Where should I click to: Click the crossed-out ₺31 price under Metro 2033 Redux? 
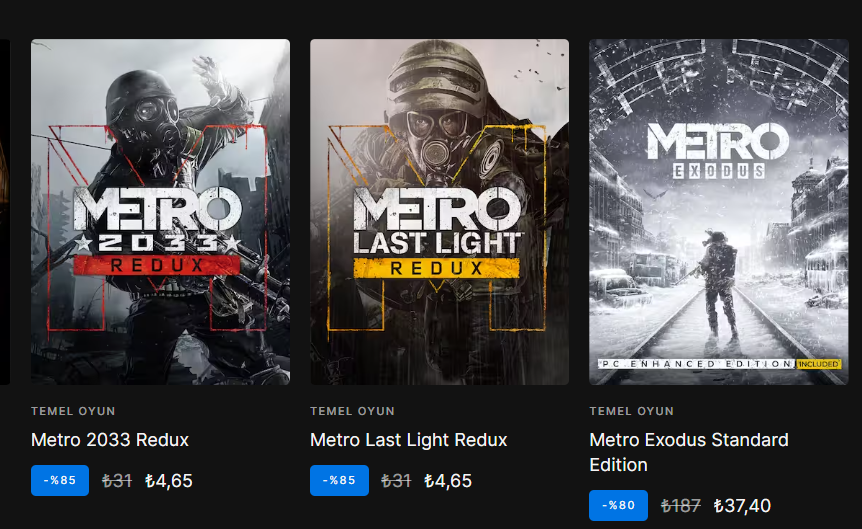(117, 481)
